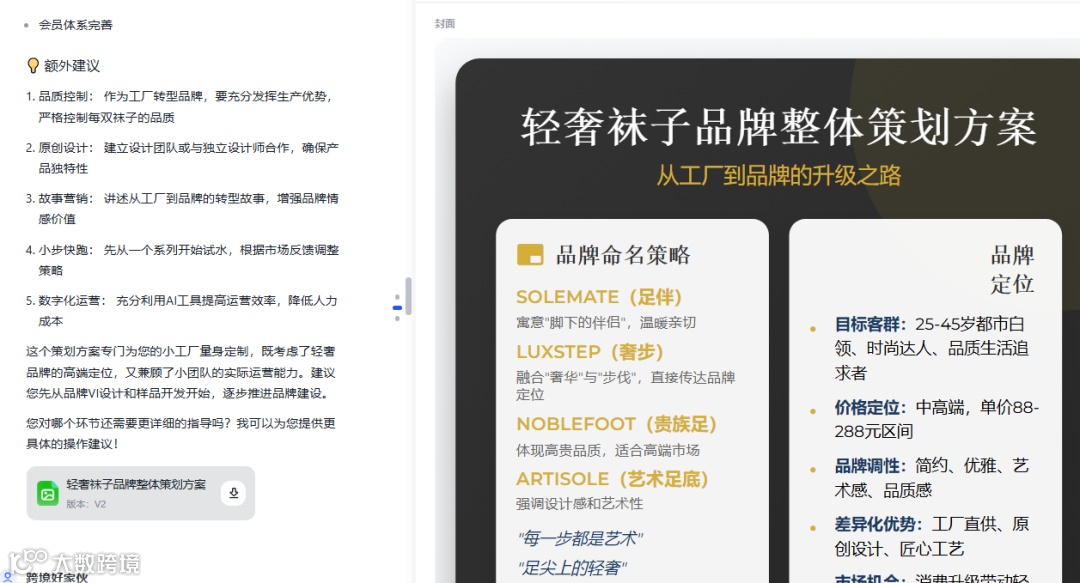Select list item 1 品质控制
Image resolution: width=1080 pixels, height=583 pixels.
[x=182, y=107]
